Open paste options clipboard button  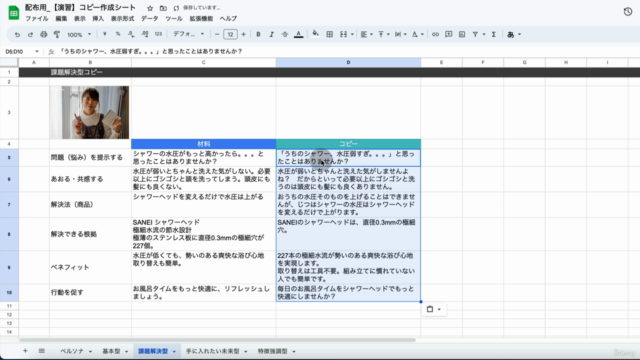pos(433,309)
